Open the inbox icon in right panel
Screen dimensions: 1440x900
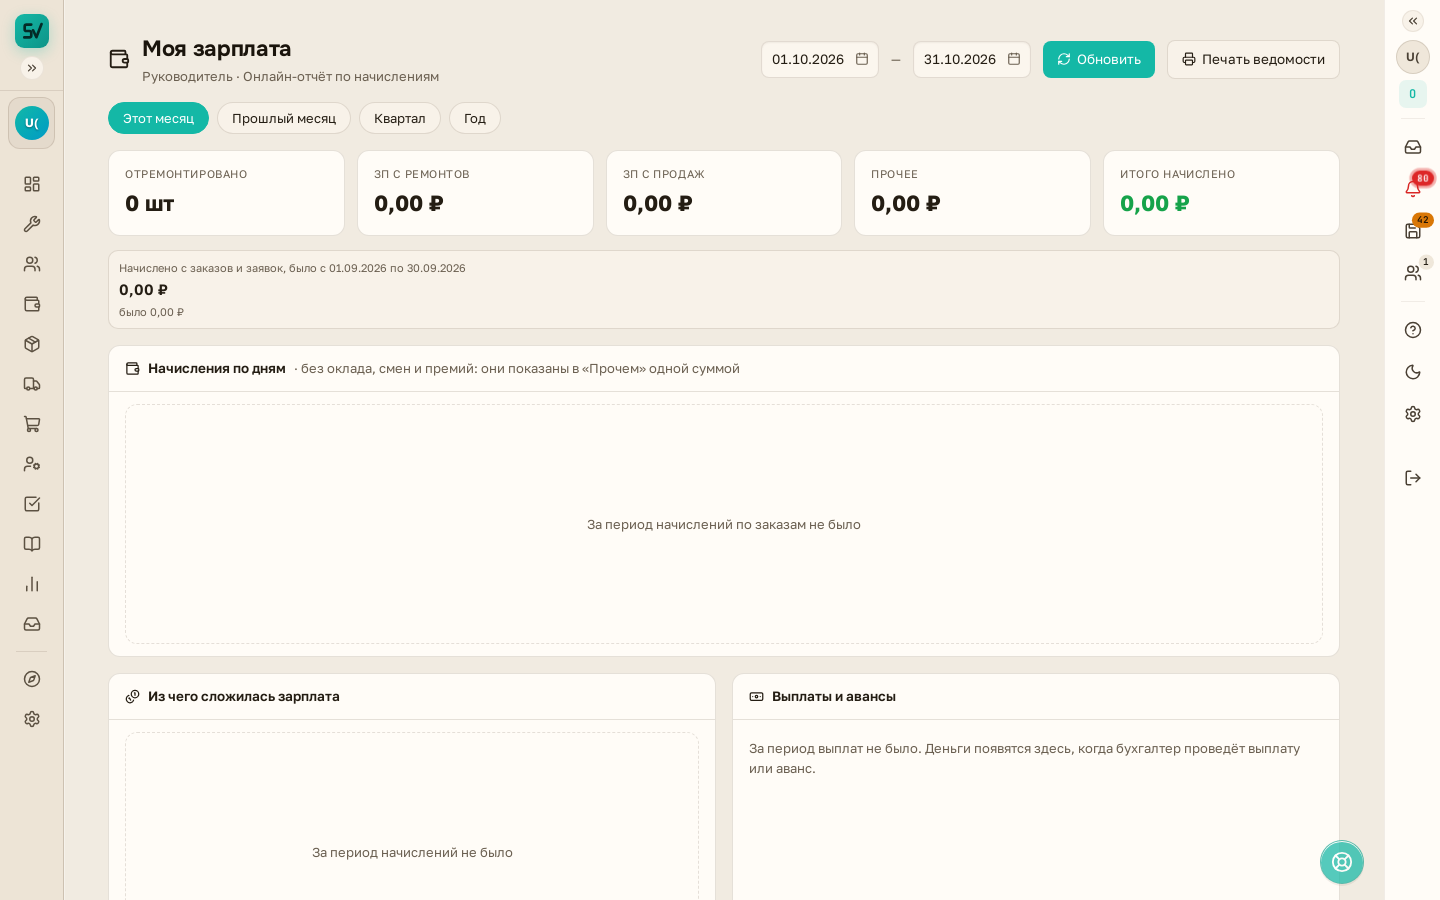pyautogui.click(x=1413, y=147)
